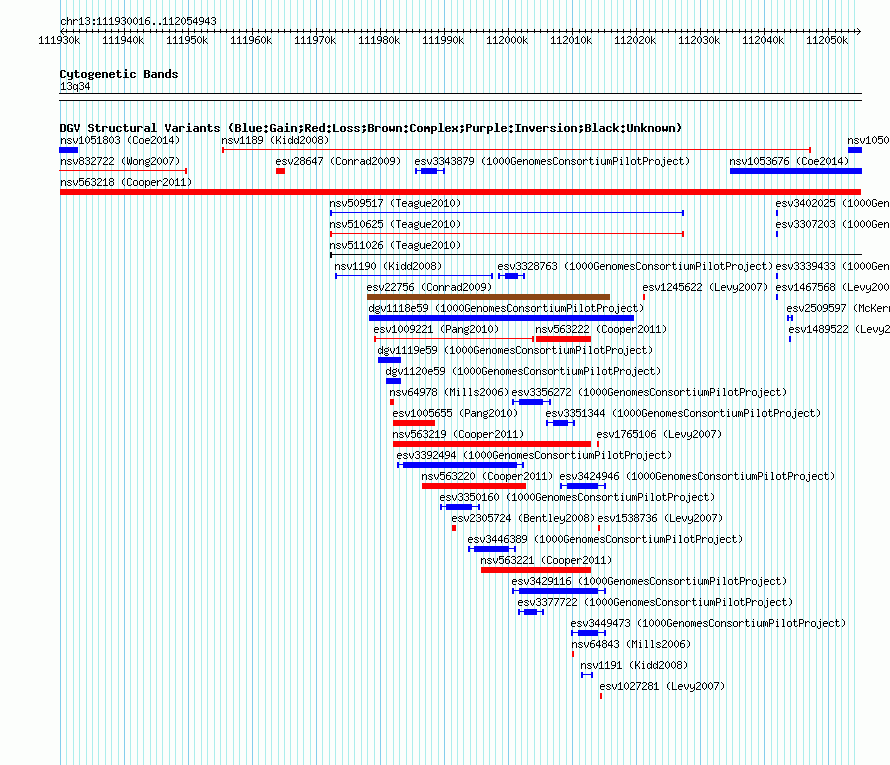Select the esv2305724 (Bentley2008) label
The width and height of the screenshot is (890, 765).
tap(523, 518)
